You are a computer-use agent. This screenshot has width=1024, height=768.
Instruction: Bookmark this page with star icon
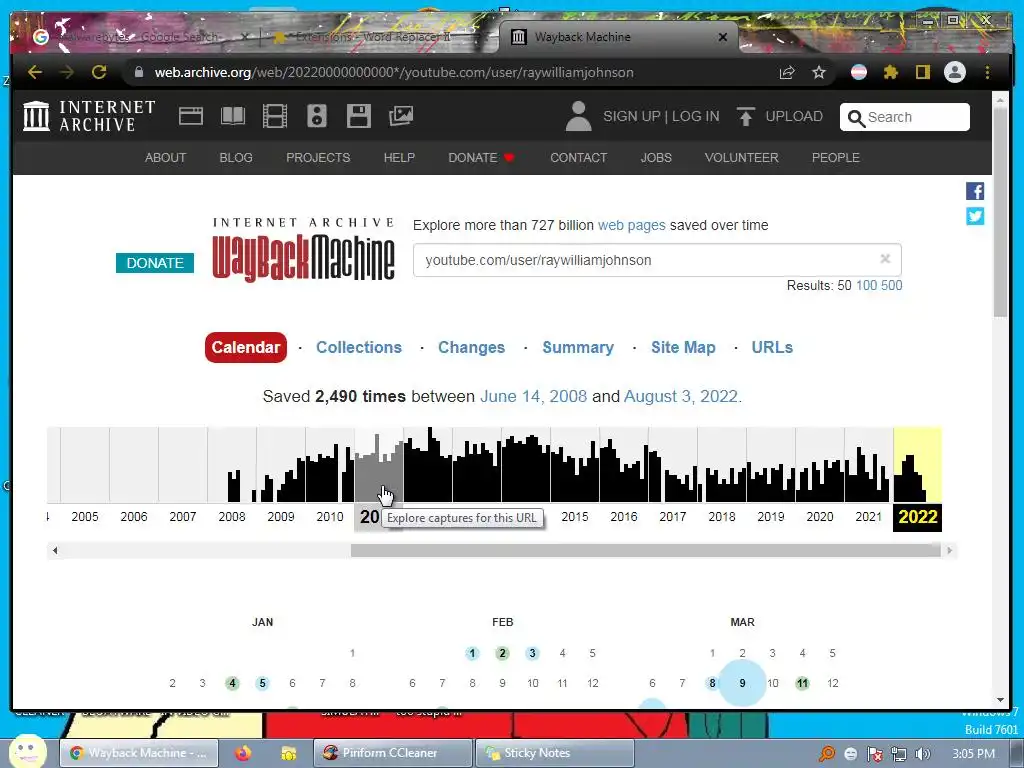tap(819, 72)
